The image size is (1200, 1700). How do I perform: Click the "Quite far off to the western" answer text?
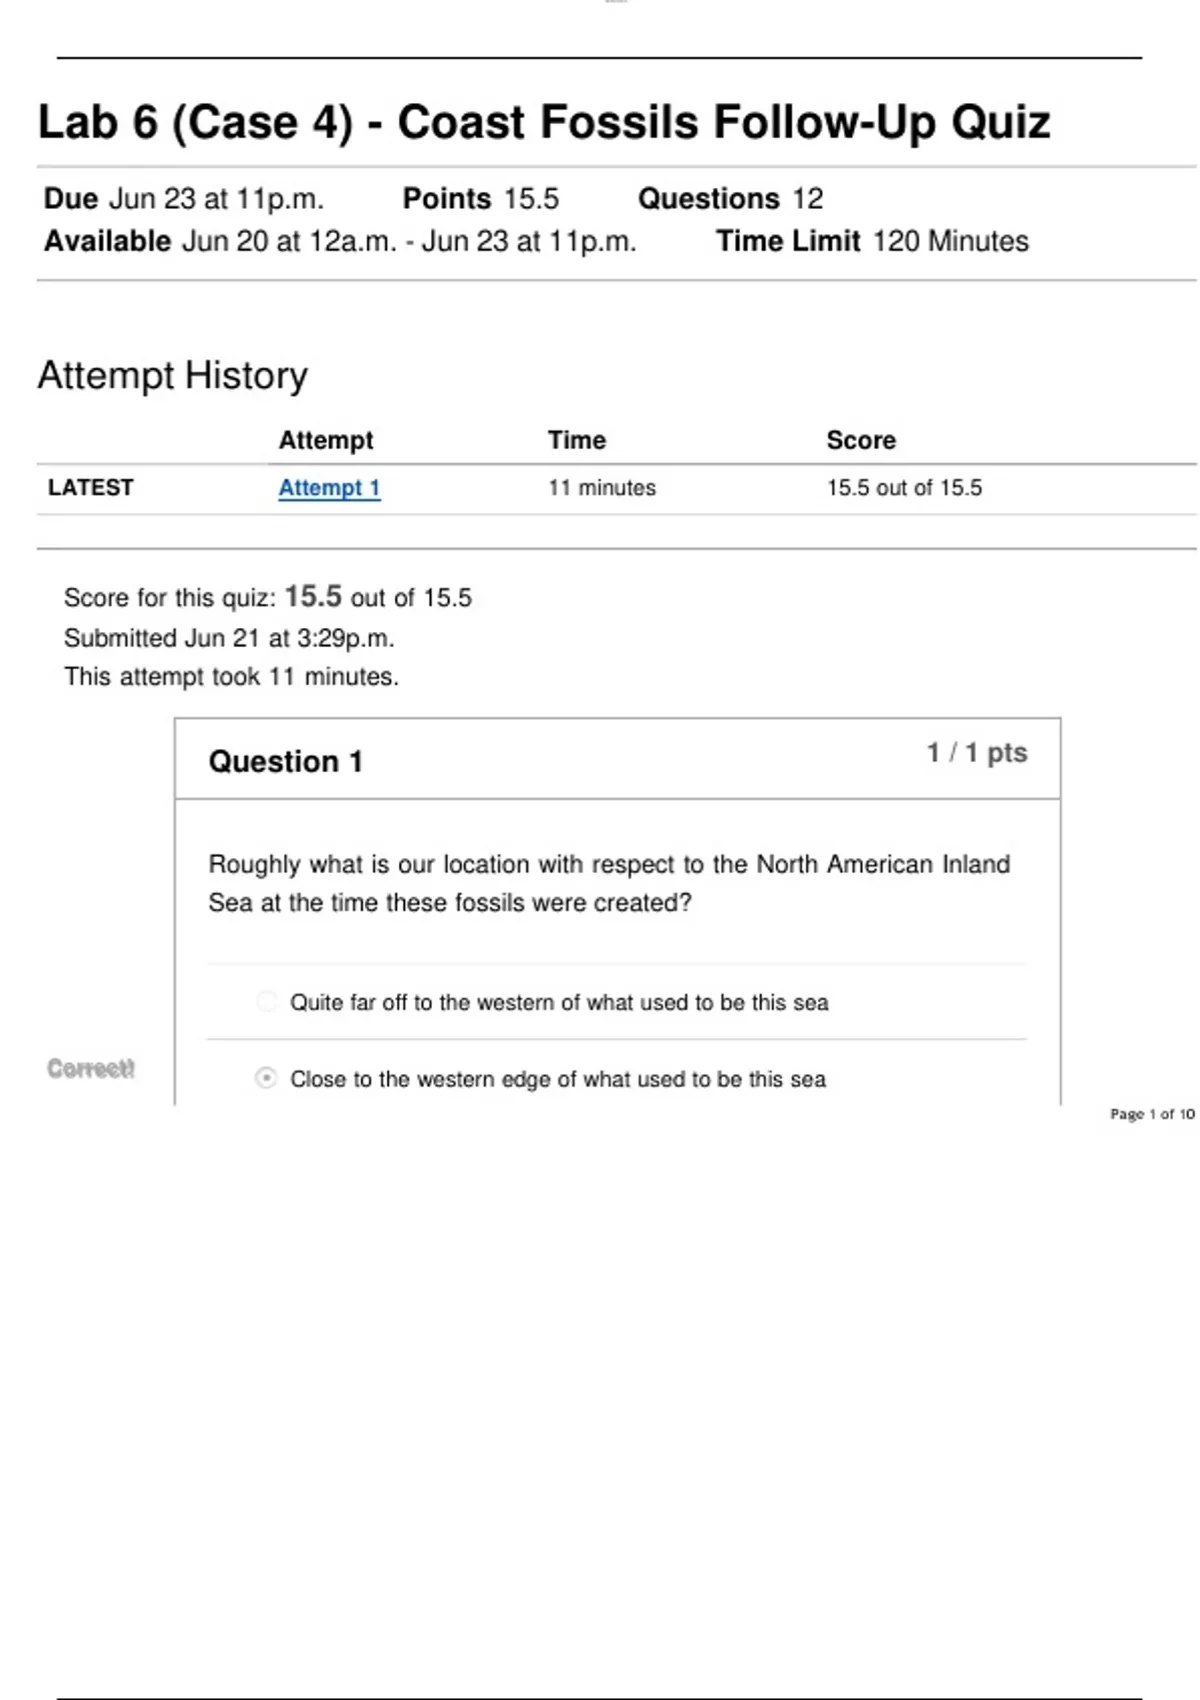(559, 1002)
